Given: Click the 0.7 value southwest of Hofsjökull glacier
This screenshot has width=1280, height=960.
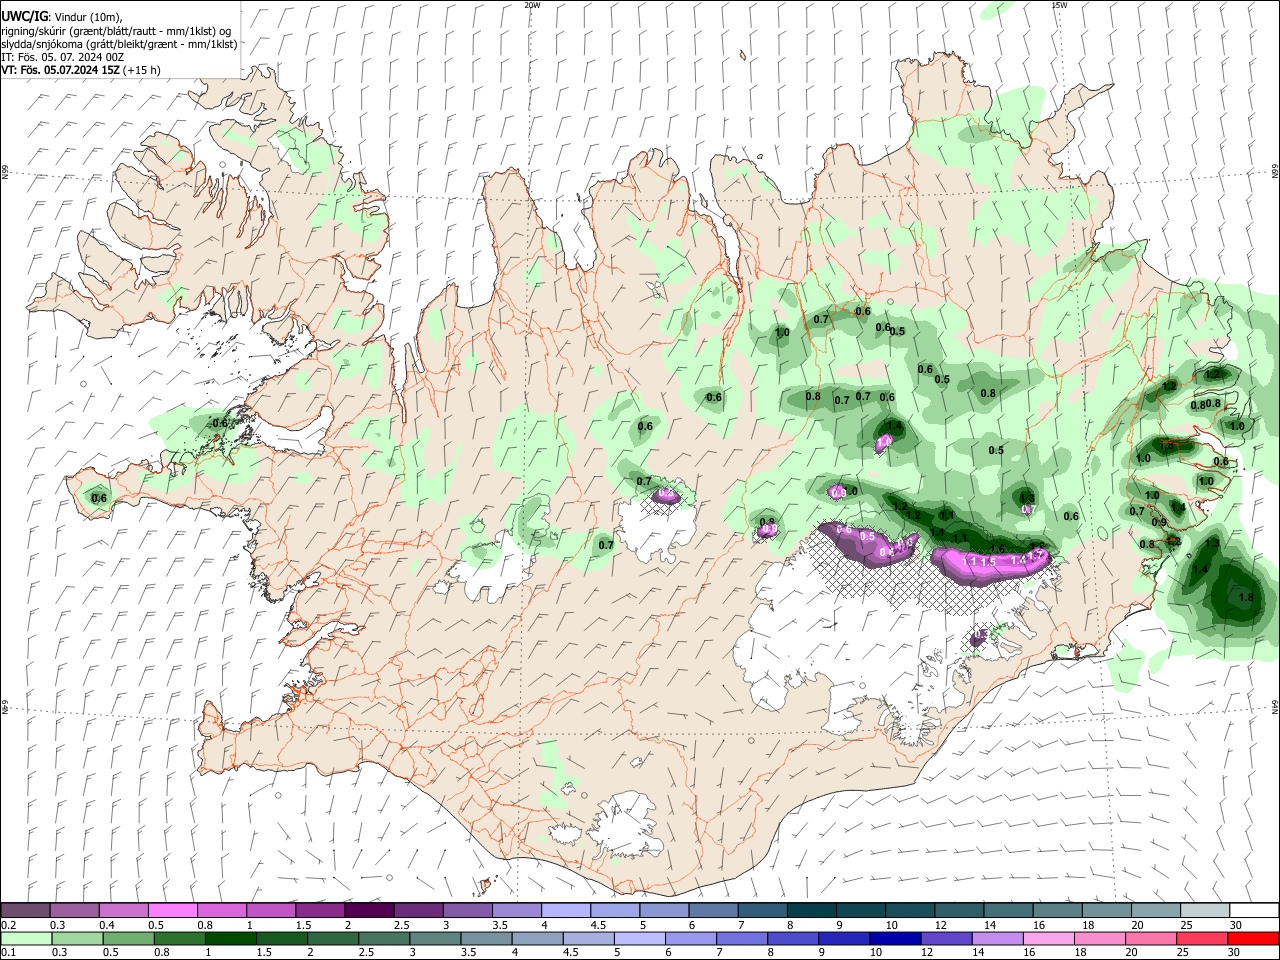Looking at the screenshot, I should 606,545.
